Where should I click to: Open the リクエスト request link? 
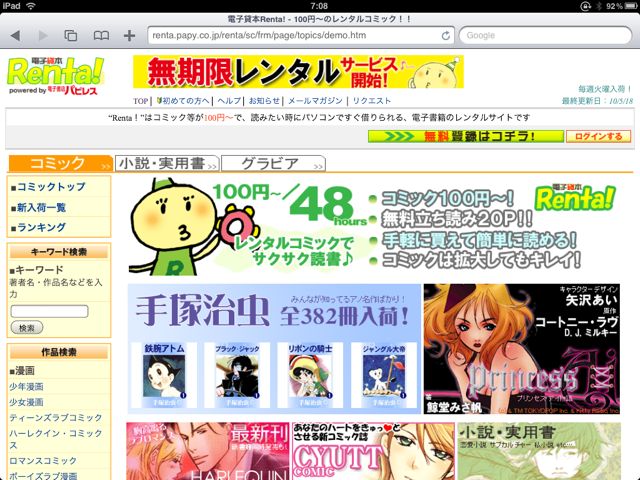(x=371, y=101)
